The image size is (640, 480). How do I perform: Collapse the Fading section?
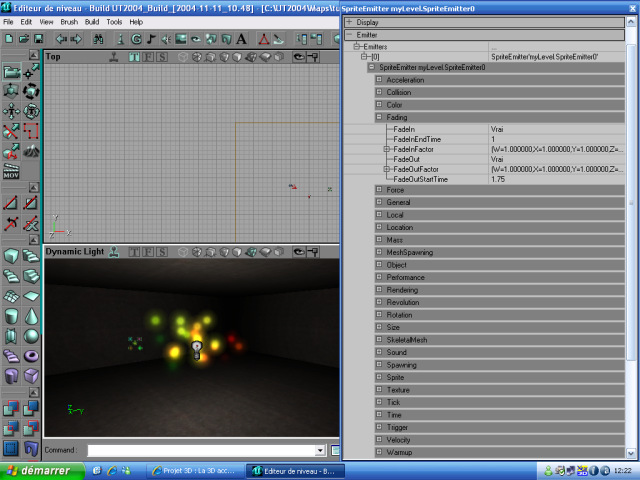click(379, 117)
